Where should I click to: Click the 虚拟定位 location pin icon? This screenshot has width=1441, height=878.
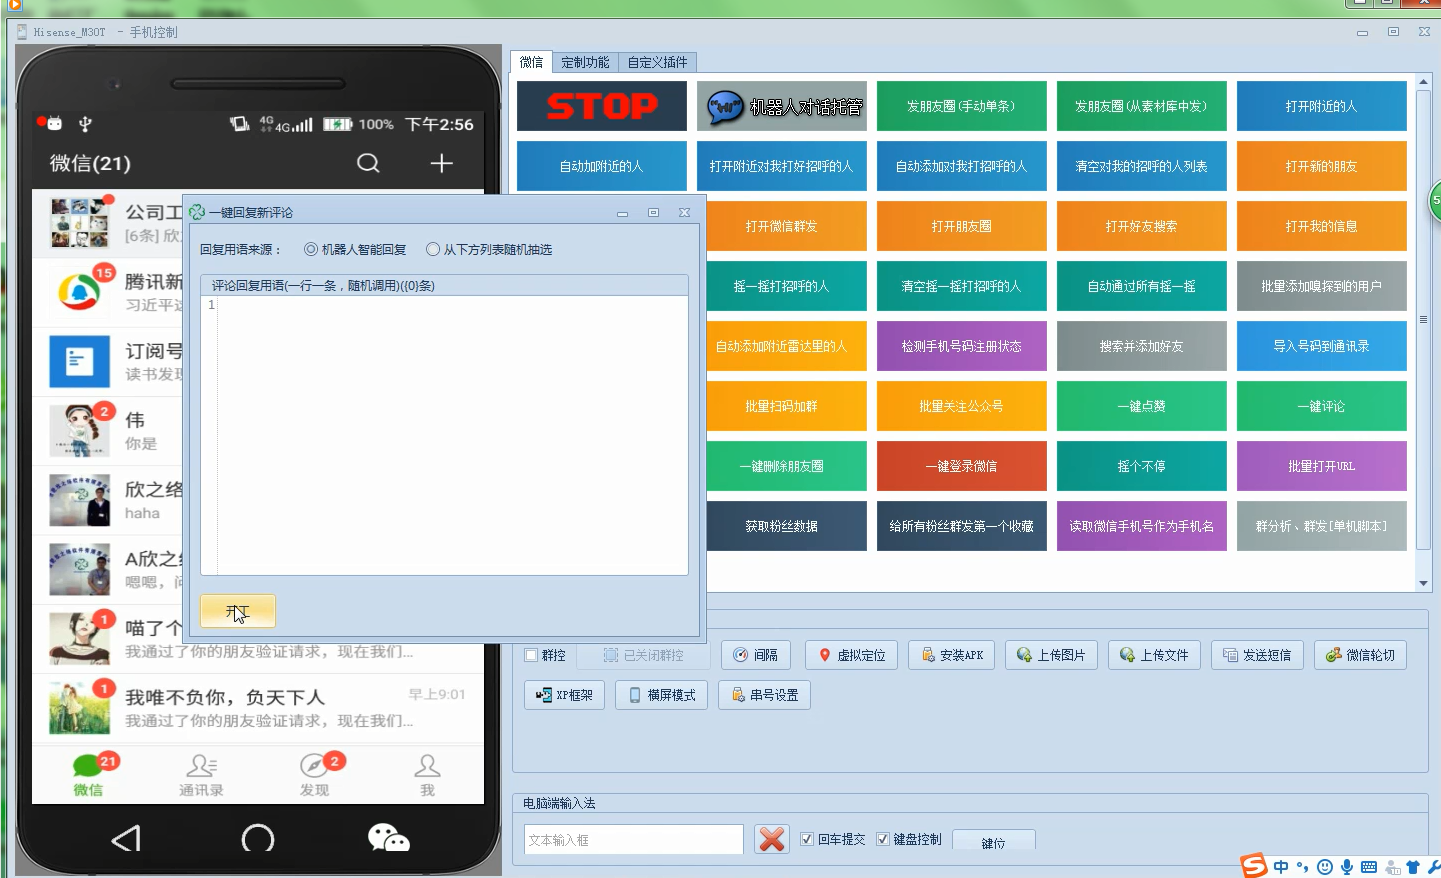824,655
